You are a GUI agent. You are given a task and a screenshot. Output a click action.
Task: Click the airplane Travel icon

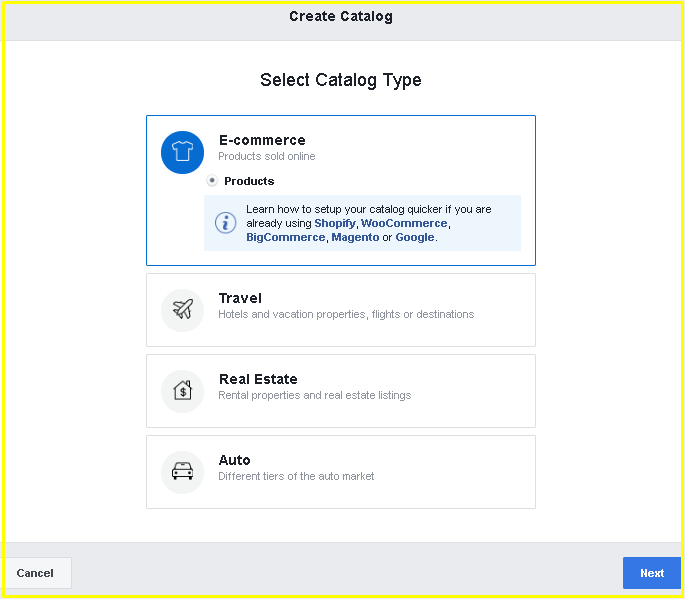pos(182,310)
